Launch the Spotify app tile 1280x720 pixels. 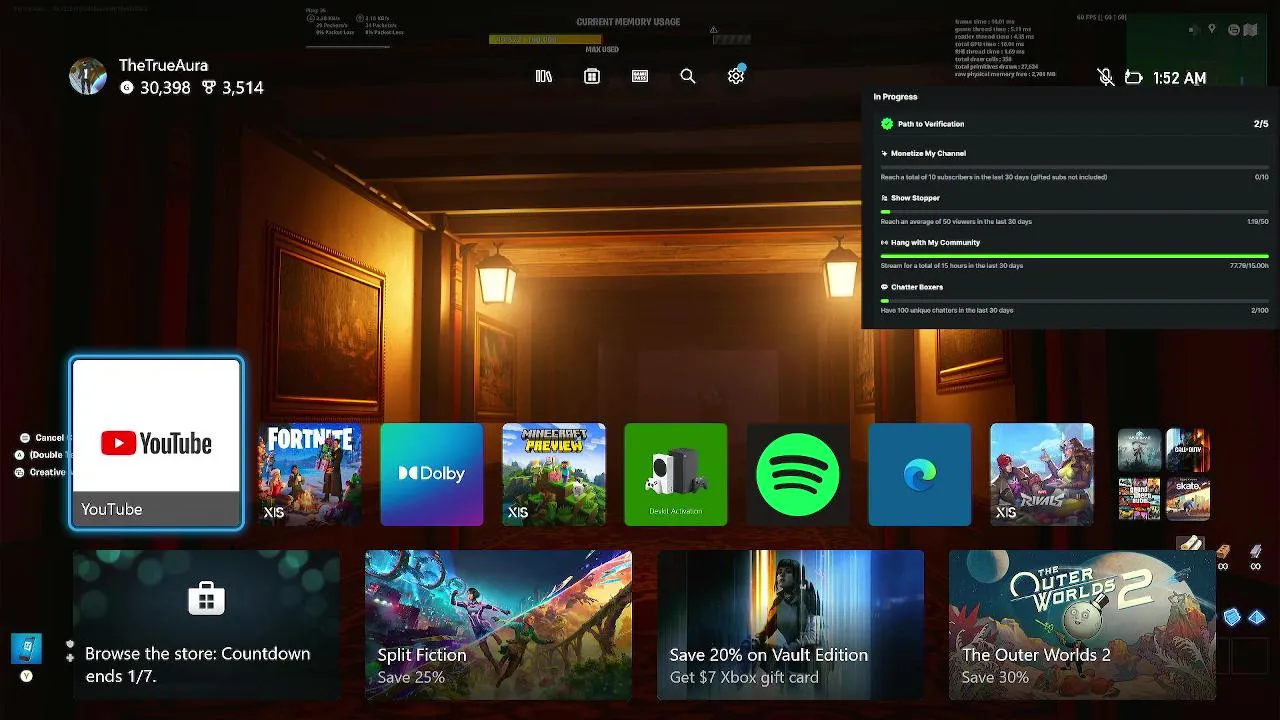[798, 474]
